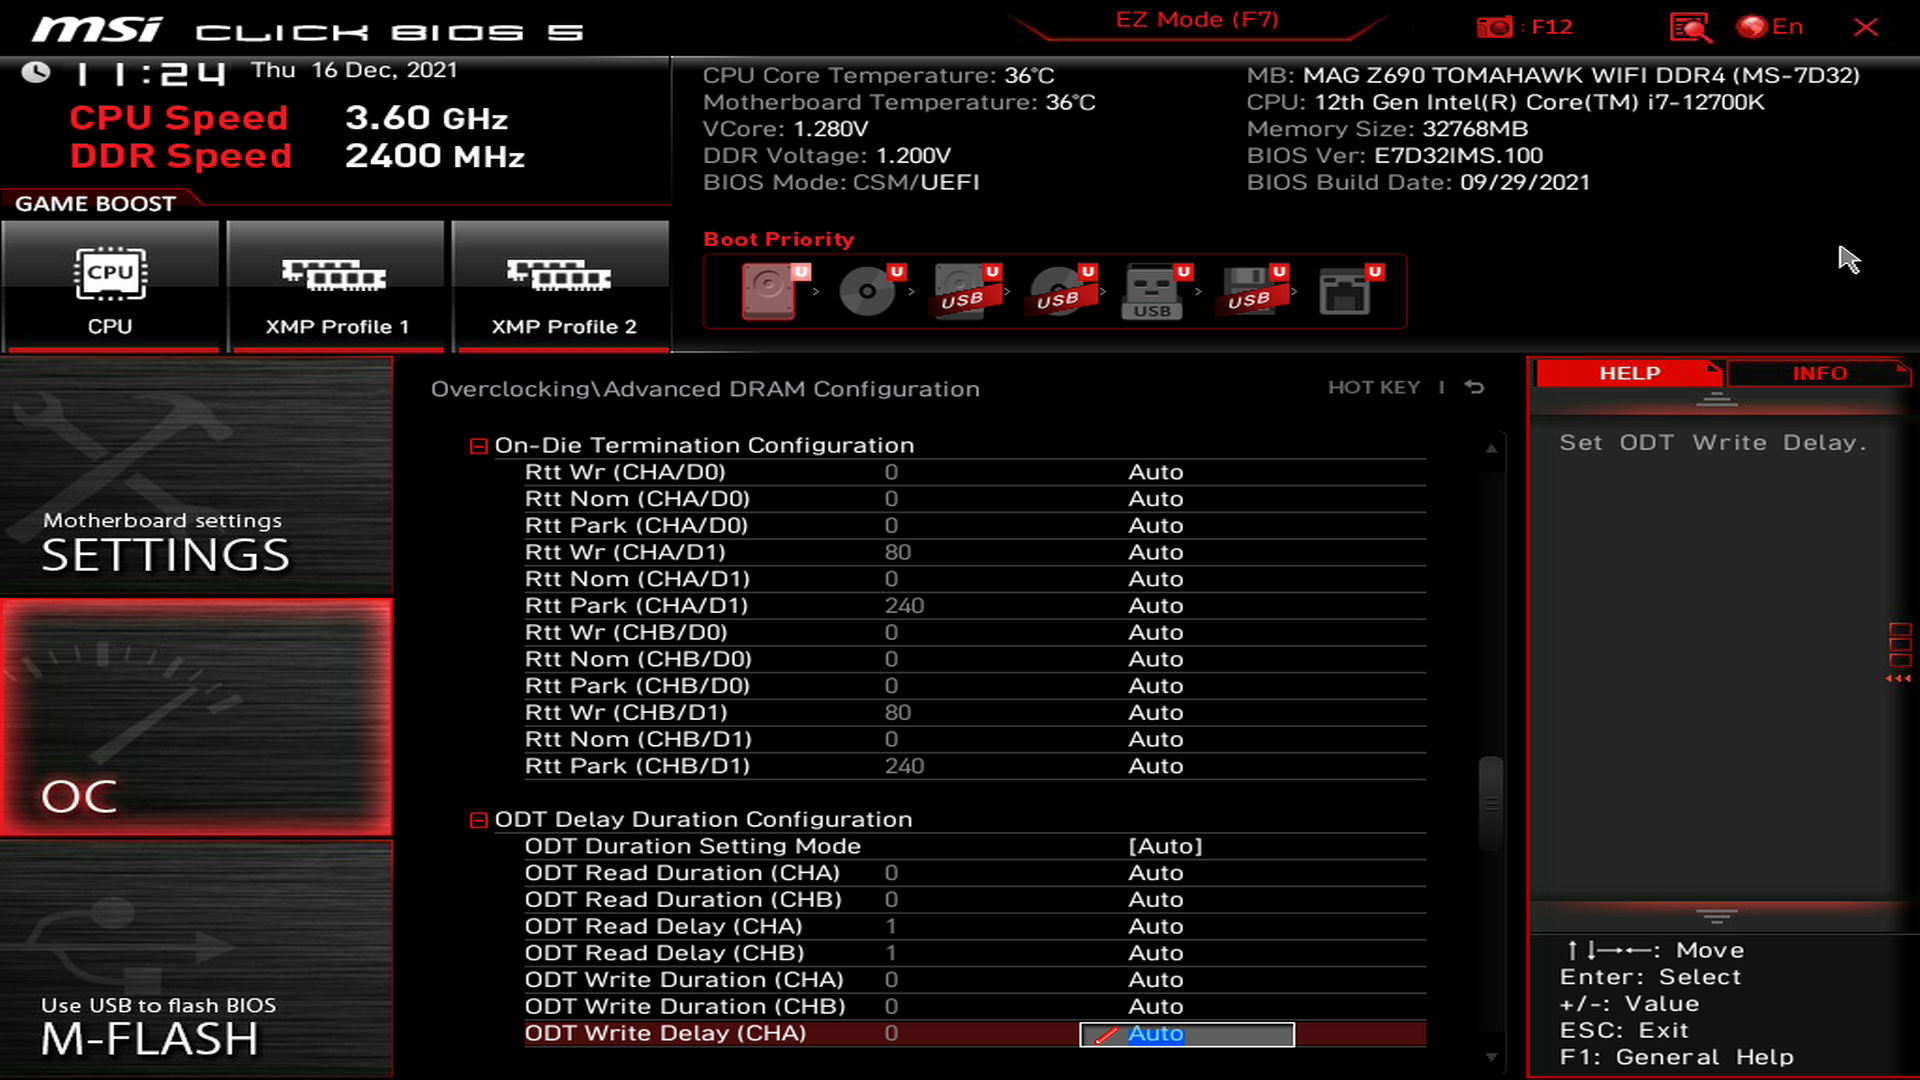
Task: Click the Overclocking\Advanced DRAM Configuration breadcrumb
Action: click(705, 389)
